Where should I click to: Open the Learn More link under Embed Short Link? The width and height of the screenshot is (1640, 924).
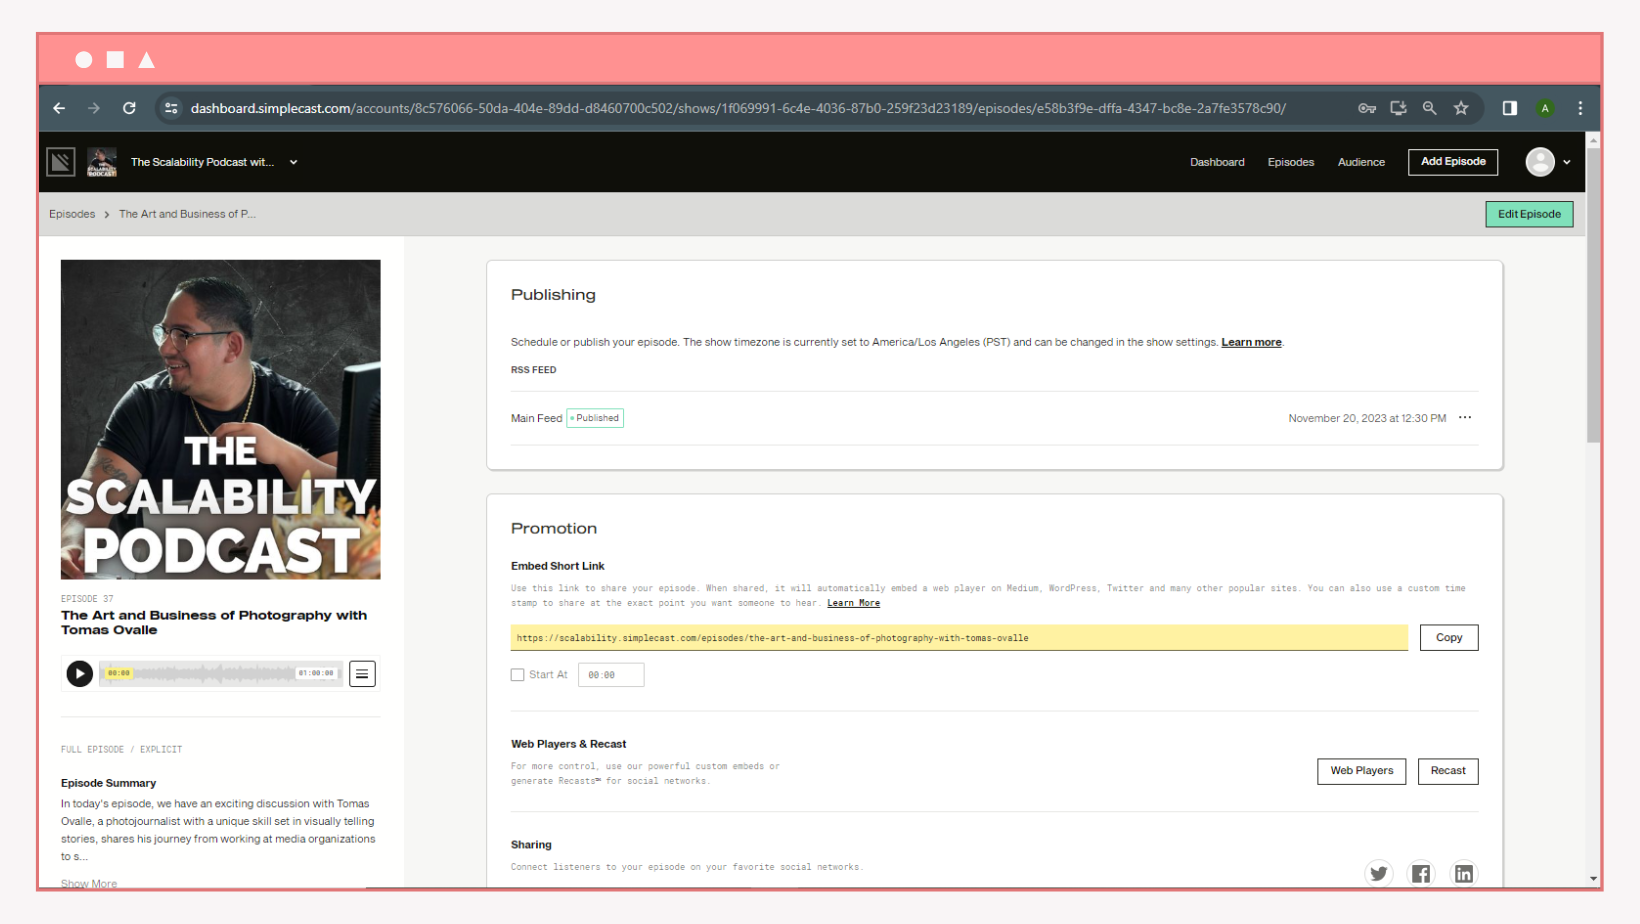(853, 603)
